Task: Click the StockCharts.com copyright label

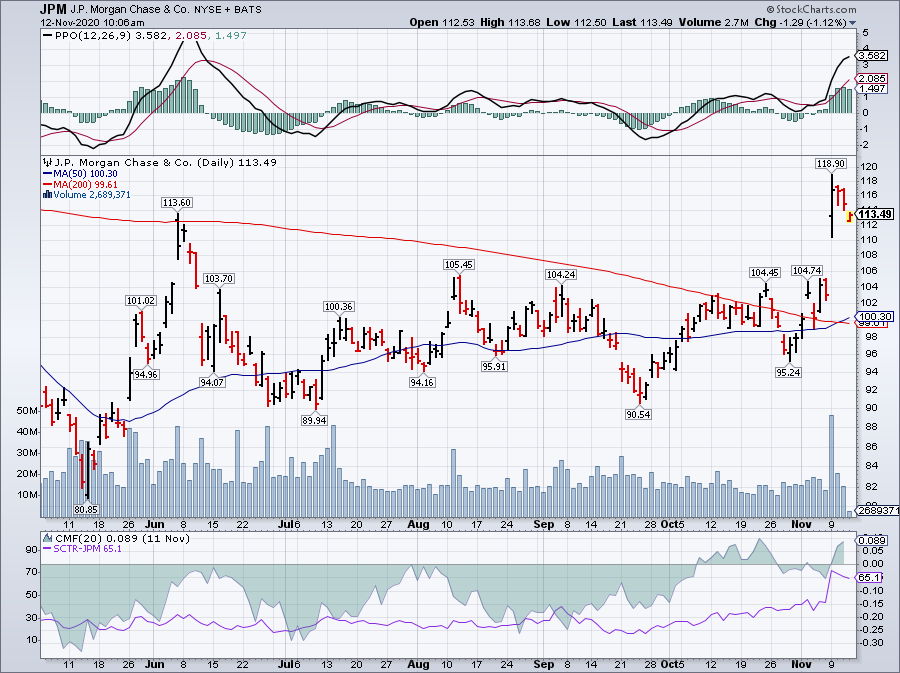Action: pyautogui.click(x=811, y=9)
